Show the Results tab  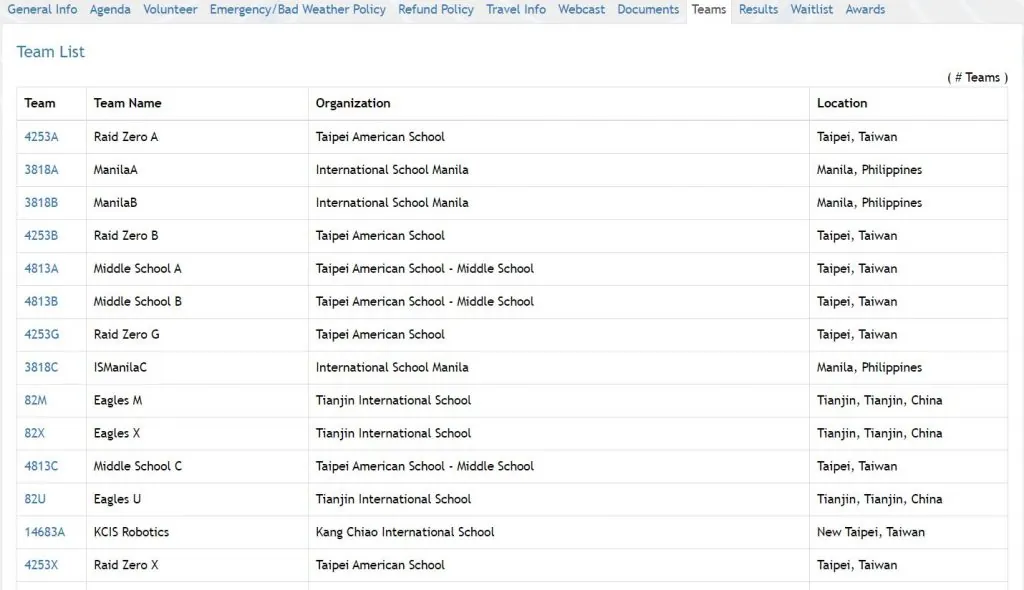click(758, 10)
